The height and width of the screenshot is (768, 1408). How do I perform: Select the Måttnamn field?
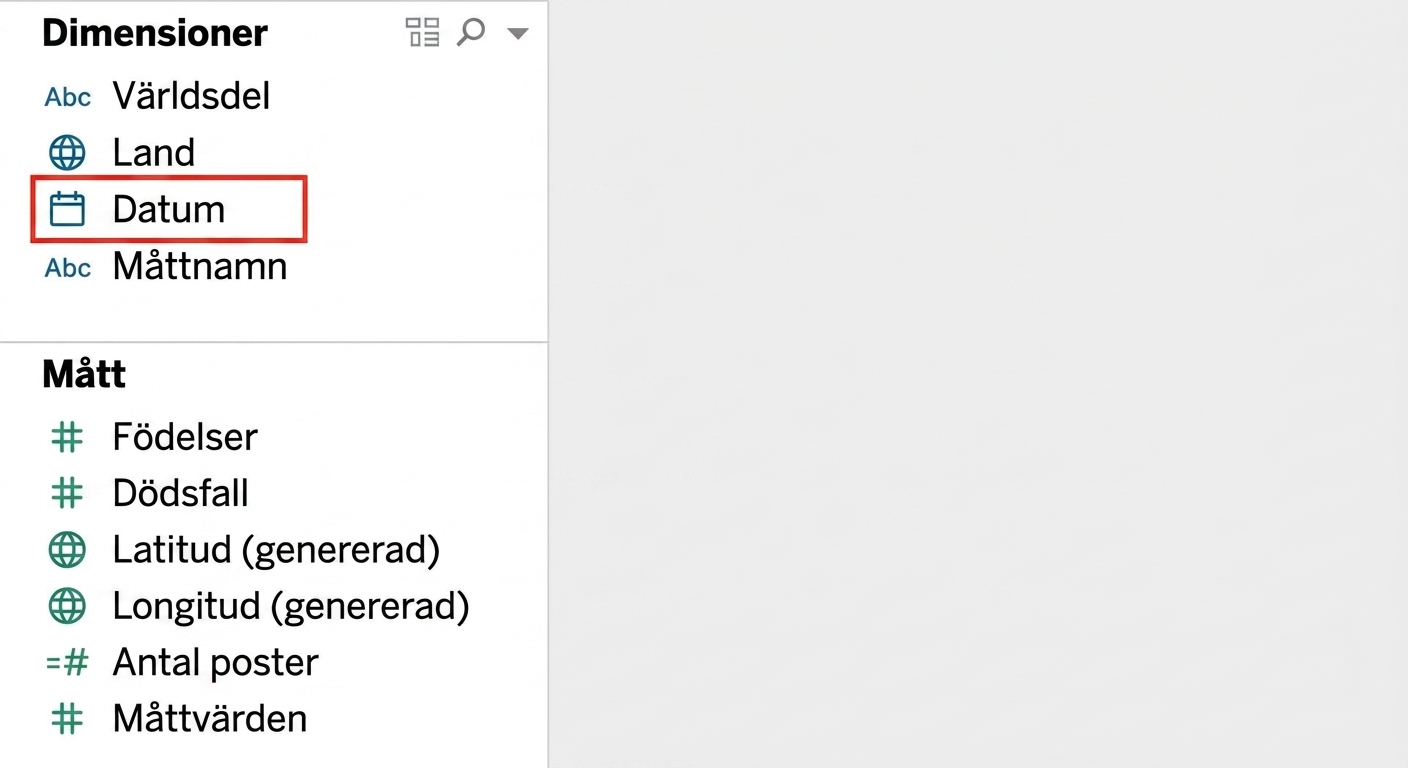coord(200,267)
